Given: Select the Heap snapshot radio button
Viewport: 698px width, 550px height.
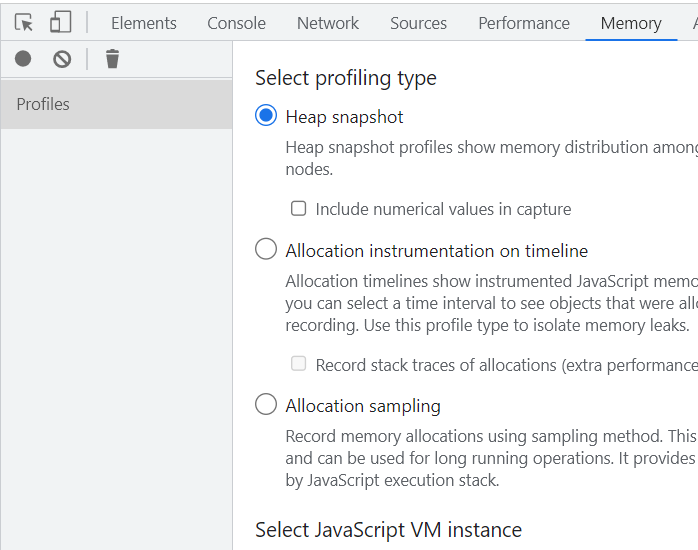Looking at the screenshot, I should [x=266, y=116].
